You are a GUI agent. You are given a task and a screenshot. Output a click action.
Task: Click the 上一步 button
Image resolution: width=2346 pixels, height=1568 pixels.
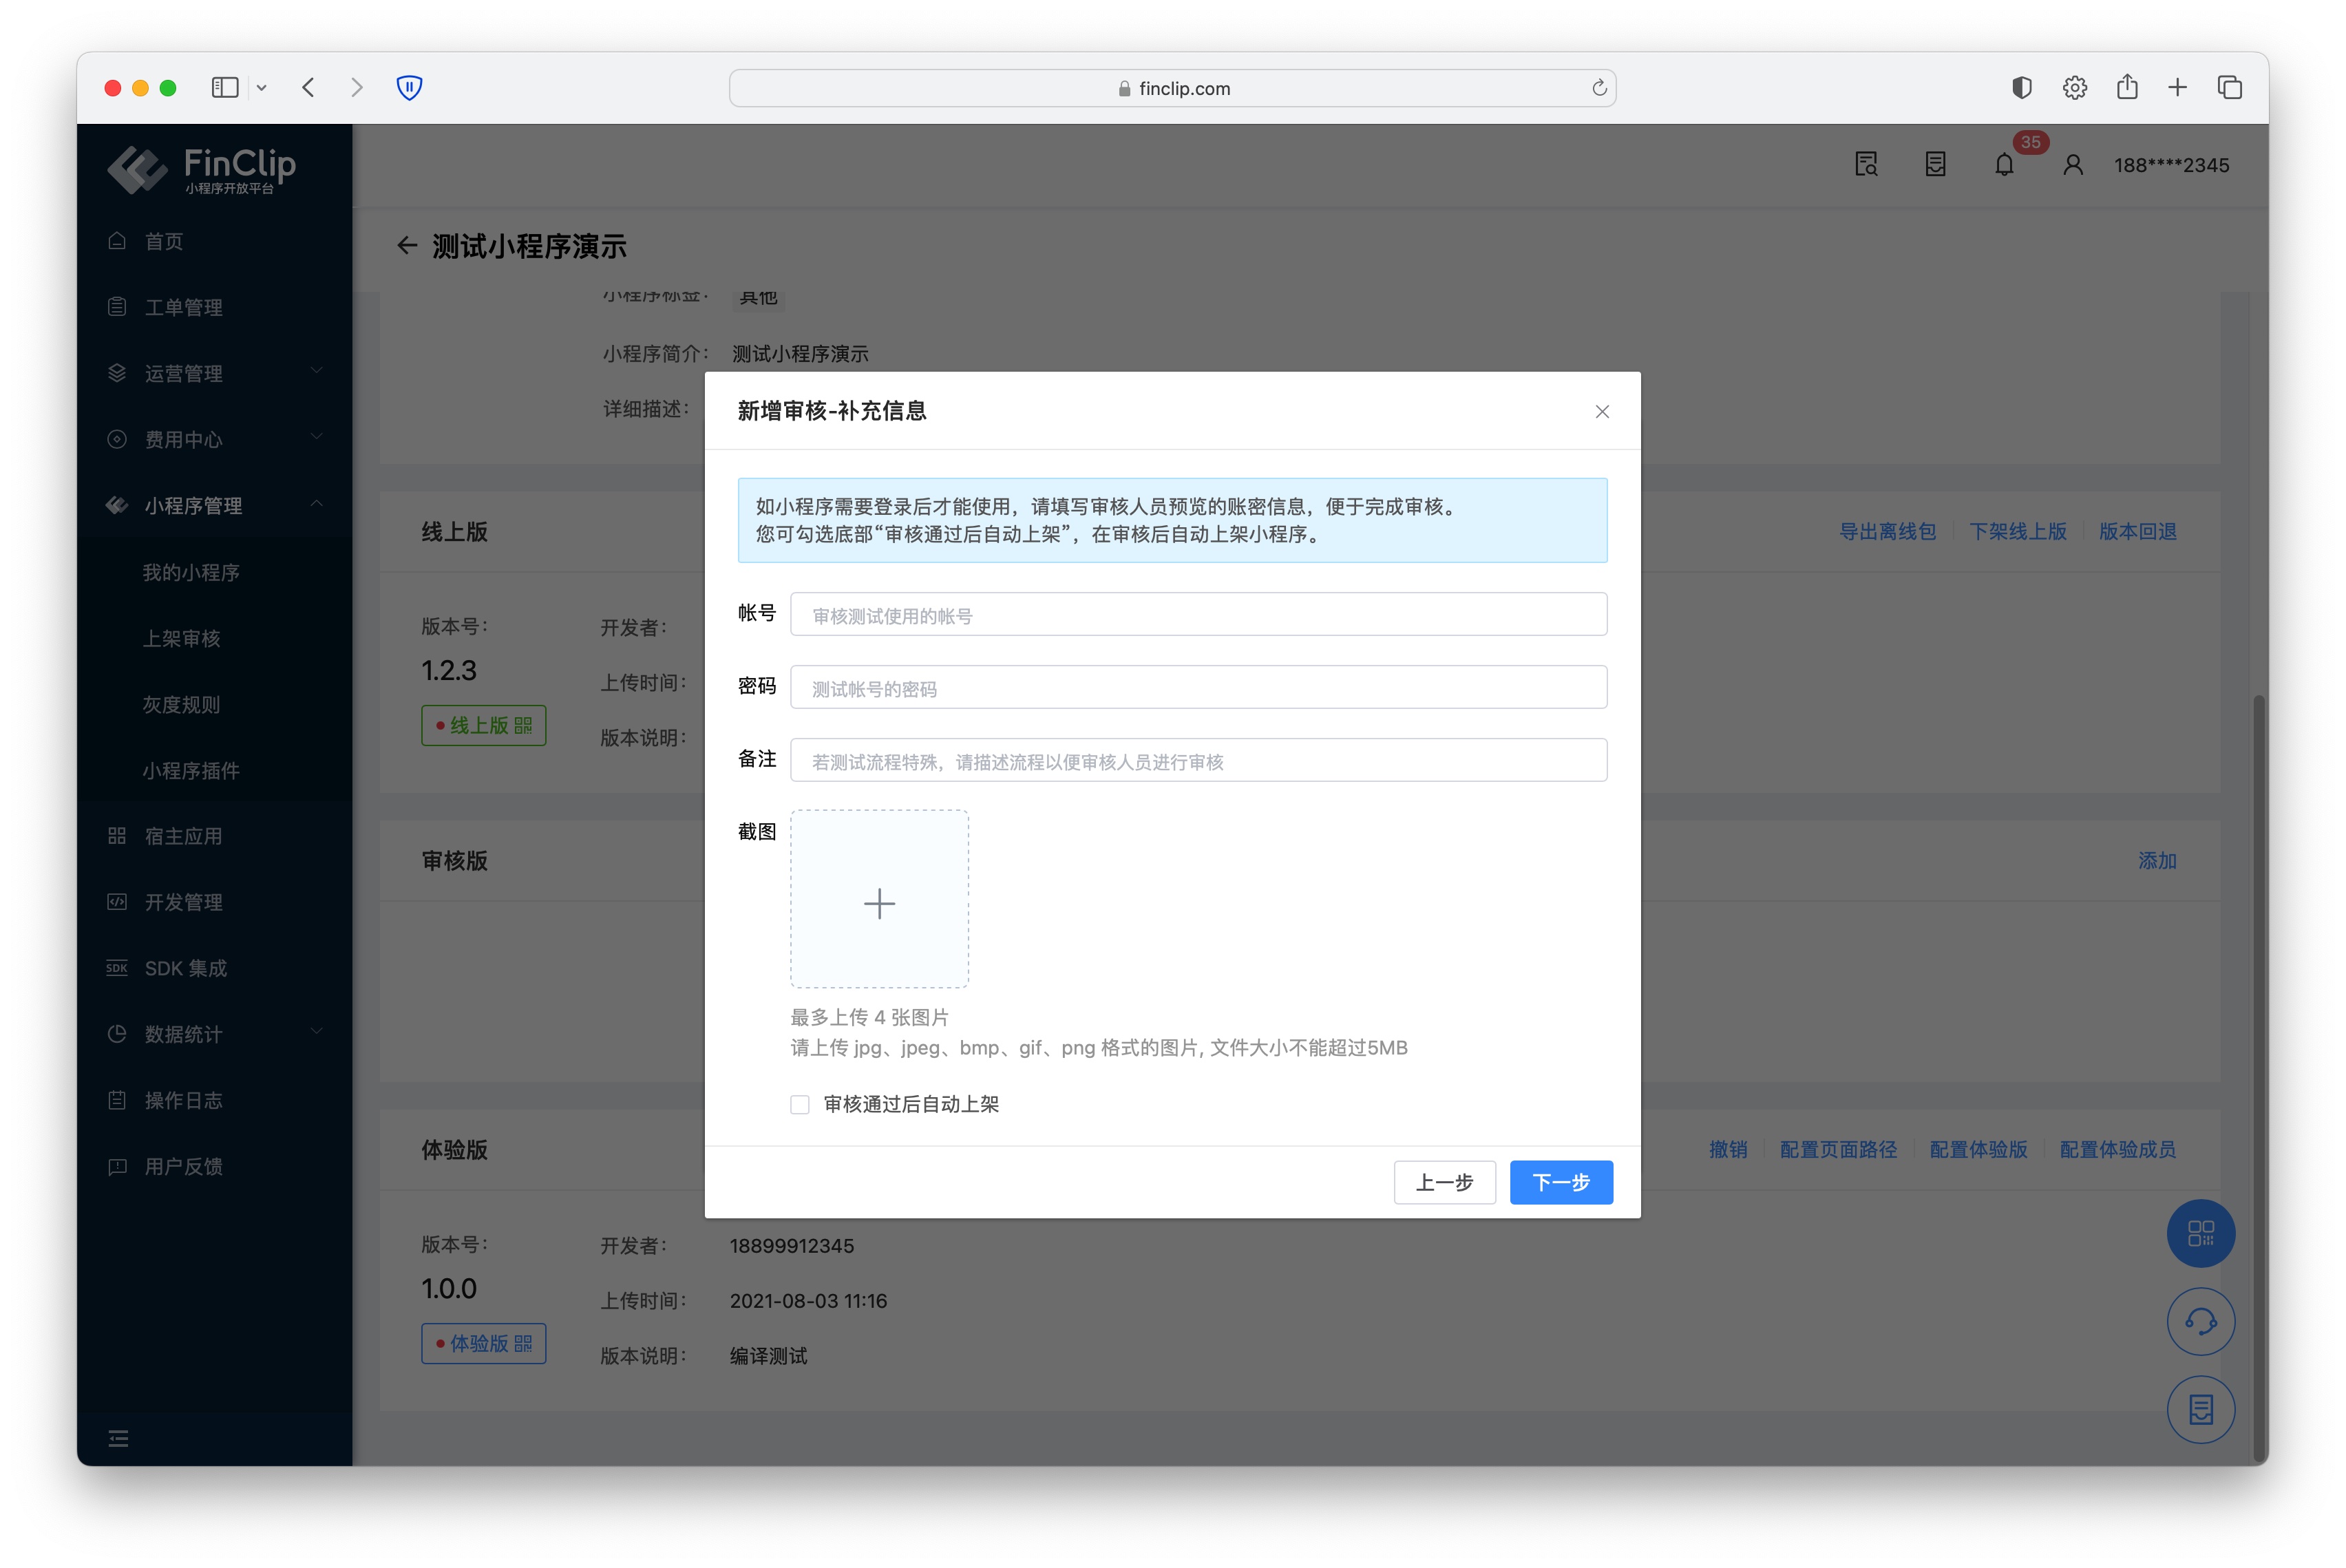click(x=1444, y=1182)
